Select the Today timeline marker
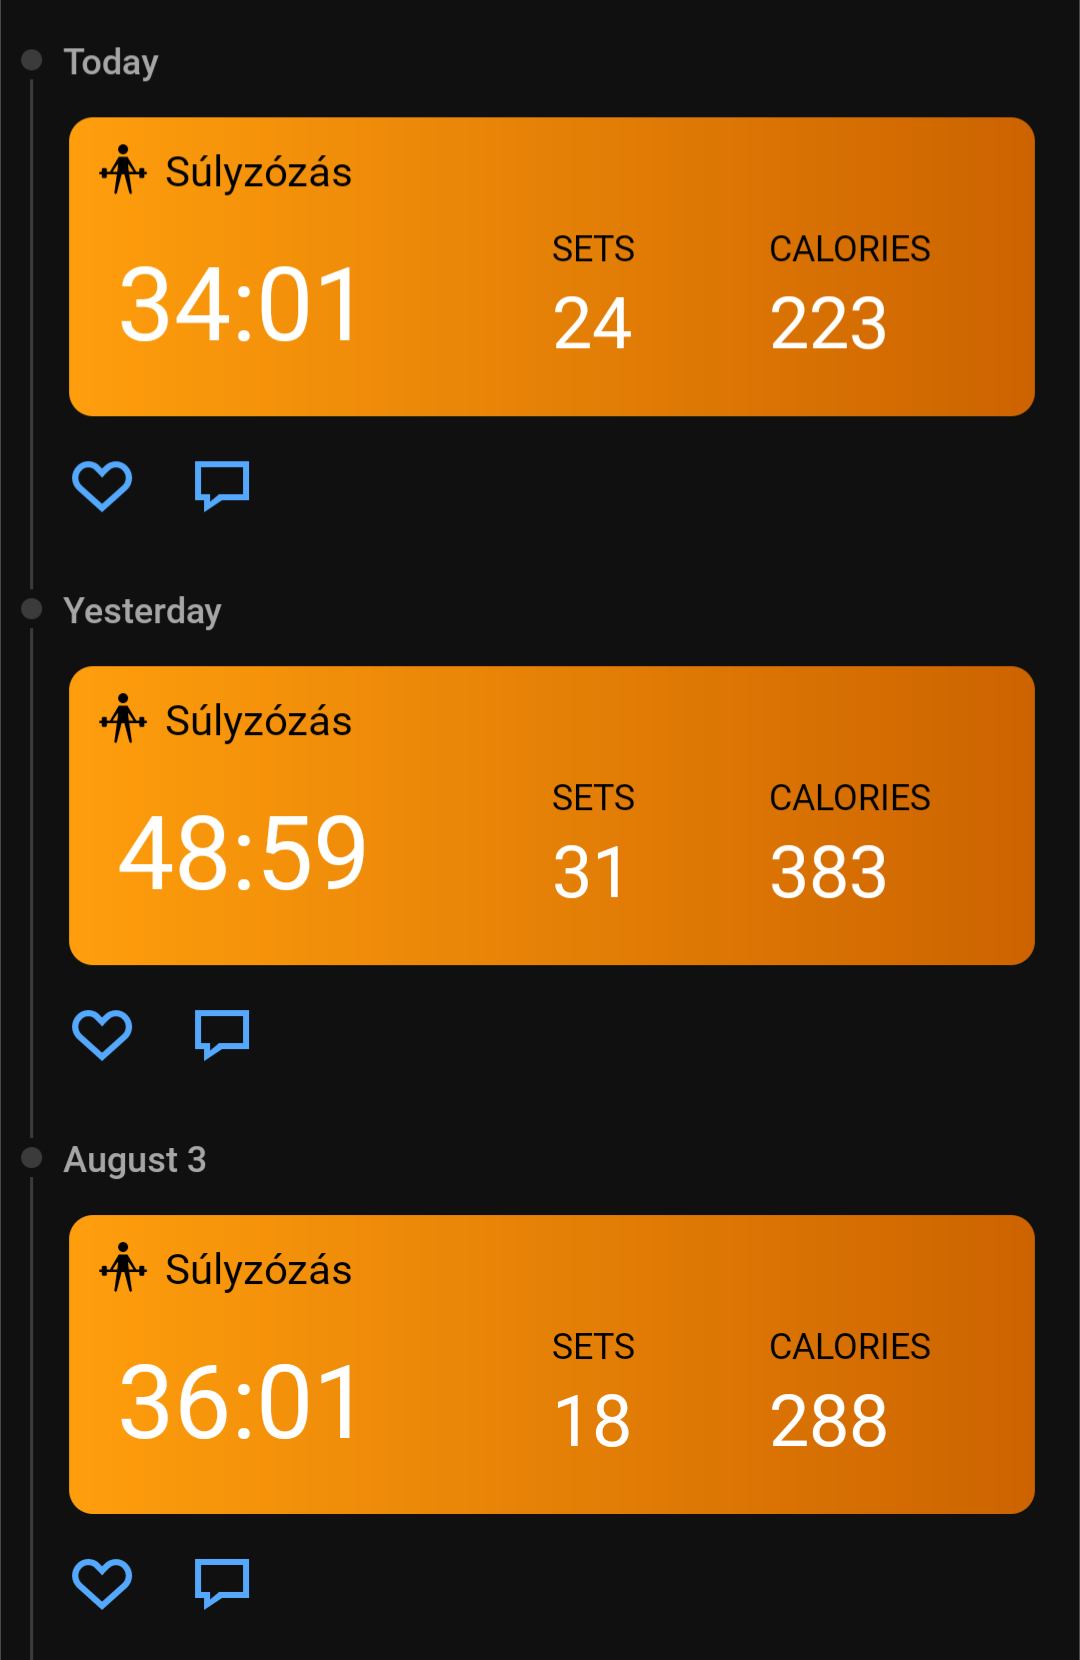 [x=32, y=60]
